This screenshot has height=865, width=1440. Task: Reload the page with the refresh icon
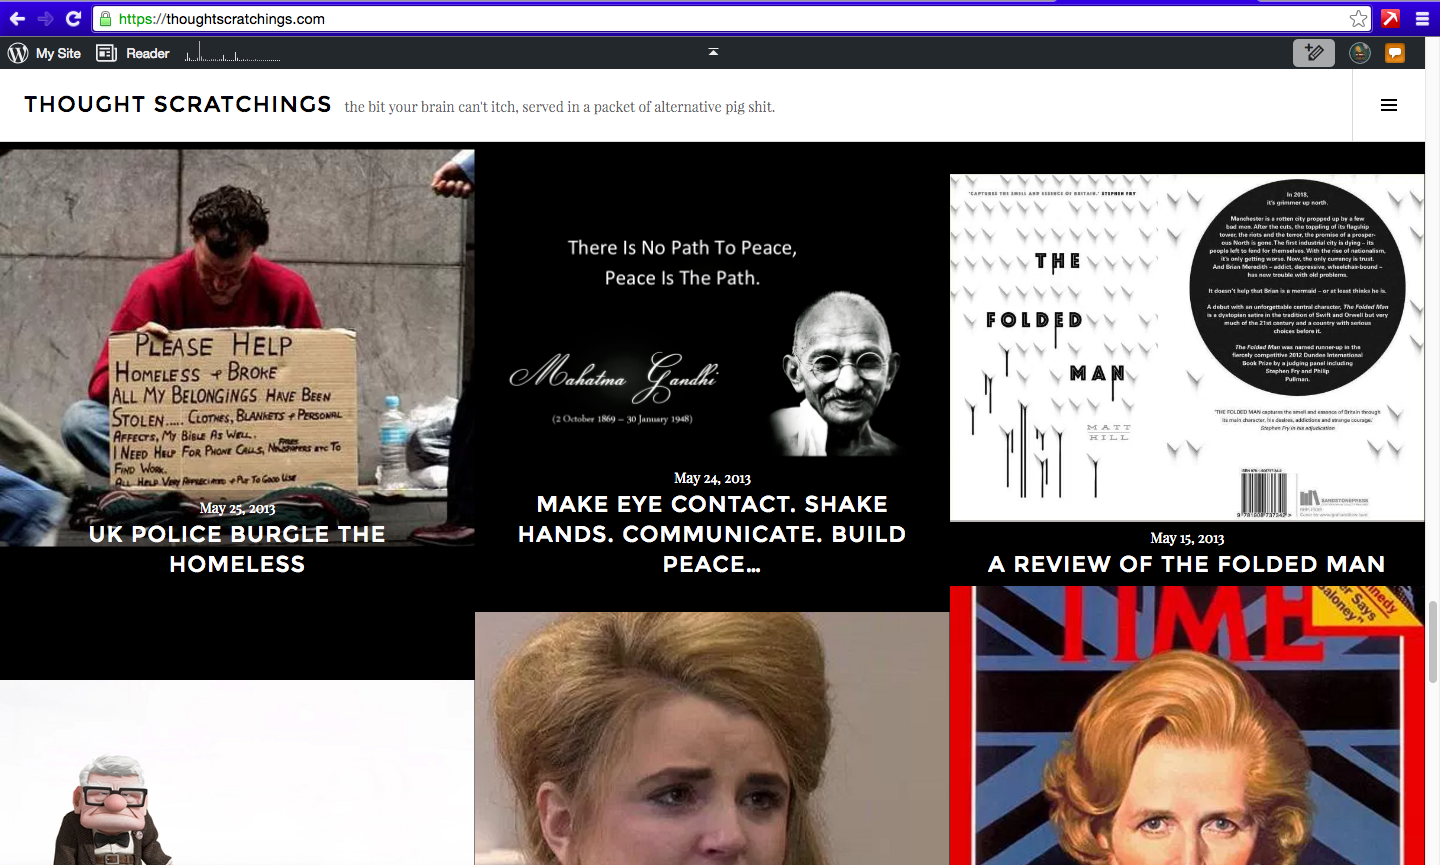tap(73, 18)
